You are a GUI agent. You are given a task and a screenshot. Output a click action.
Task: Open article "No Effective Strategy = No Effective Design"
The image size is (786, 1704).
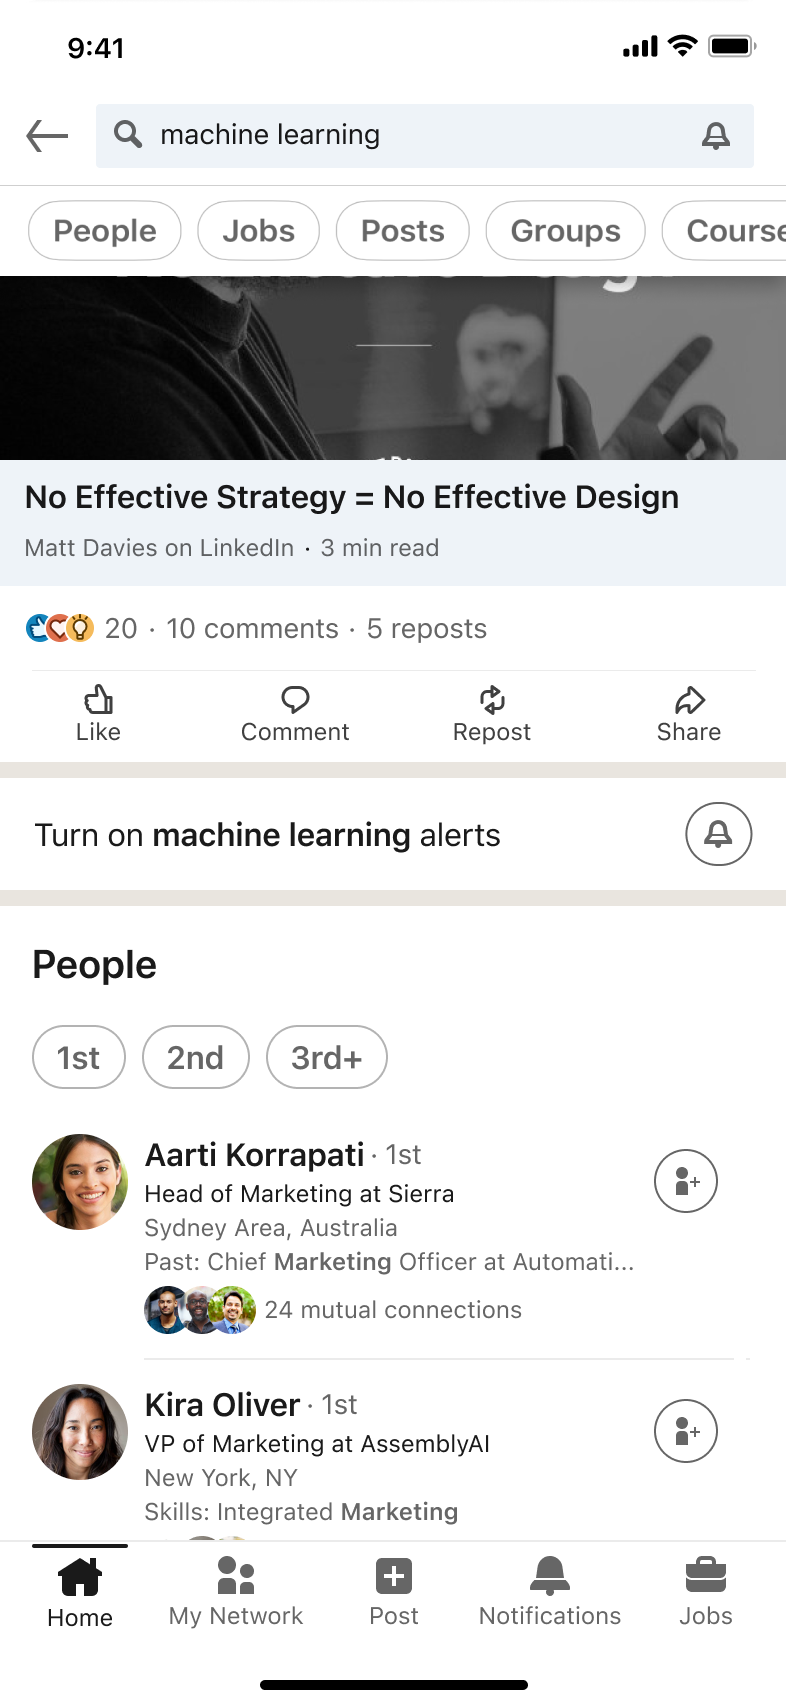352,498
